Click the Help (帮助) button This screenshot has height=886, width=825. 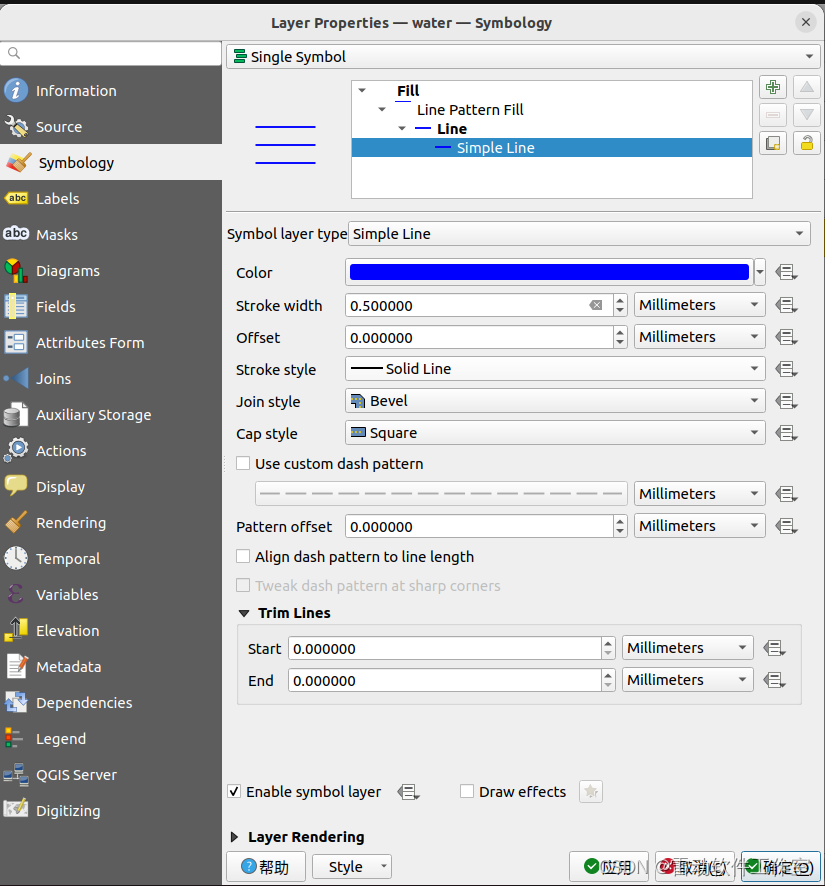click(266, 867)
